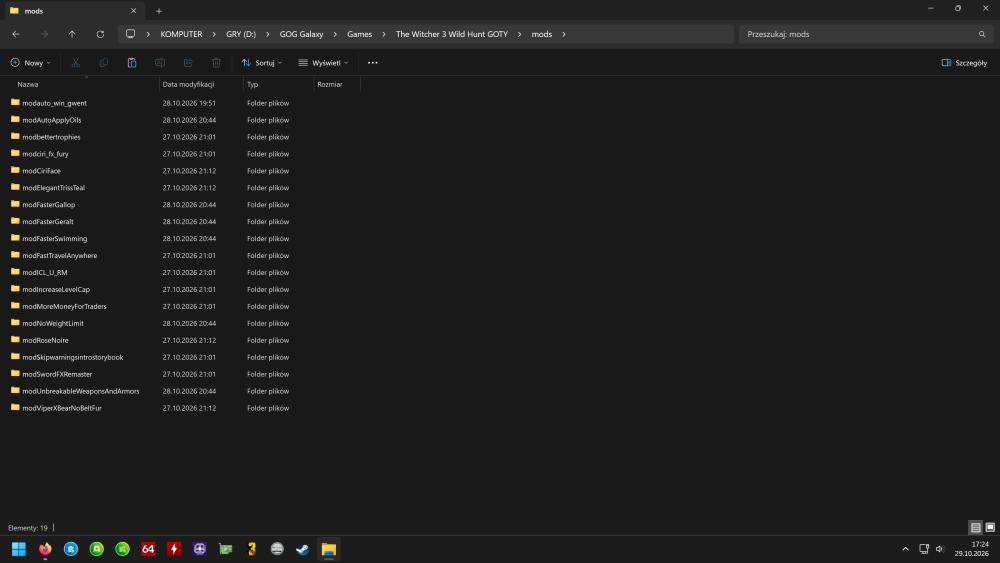Navigate to GRY (D:) breadcrumb

[240, 34]
